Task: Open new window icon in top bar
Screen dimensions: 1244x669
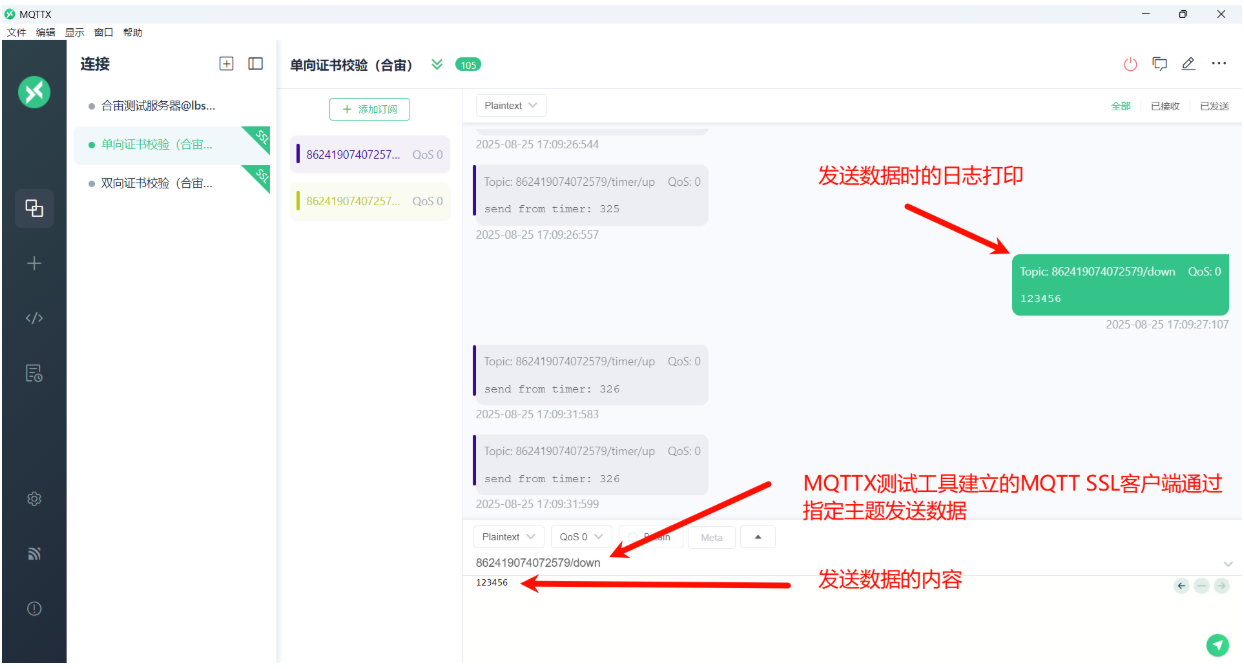Action: 1159,64
